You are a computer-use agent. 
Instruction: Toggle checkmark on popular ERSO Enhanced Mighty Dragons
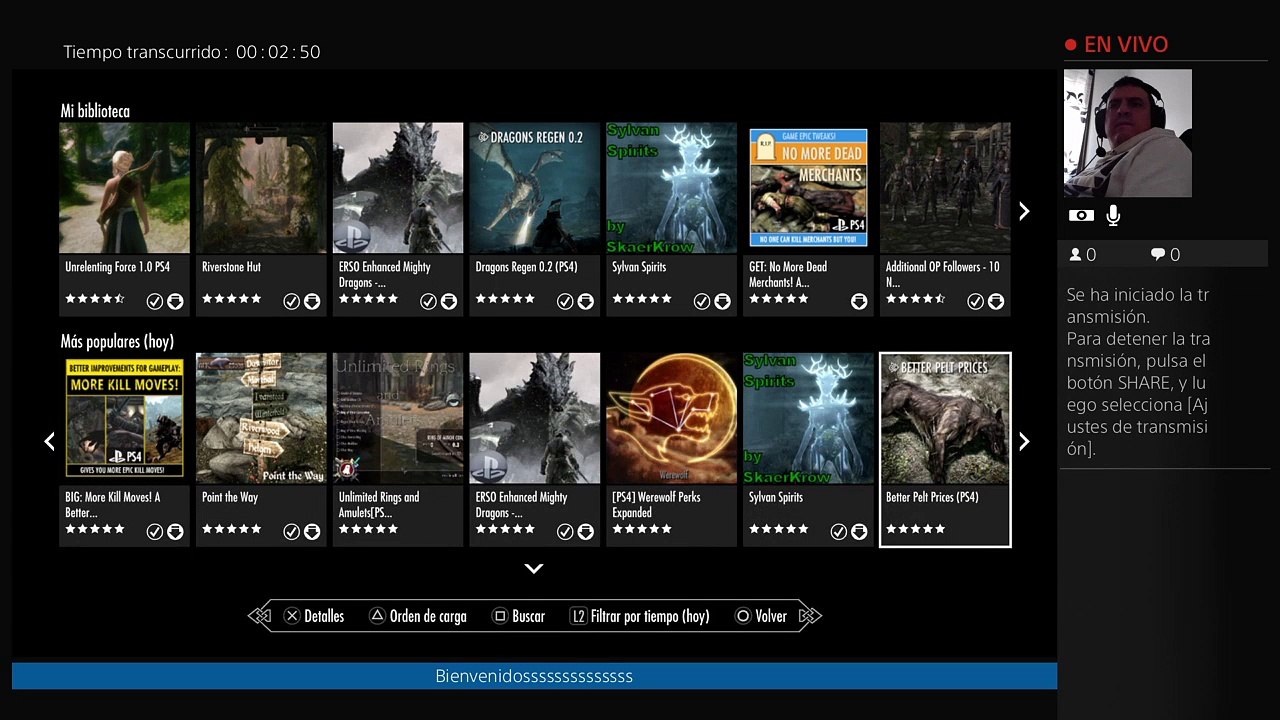pyautogui.click(x=565, y=531)
